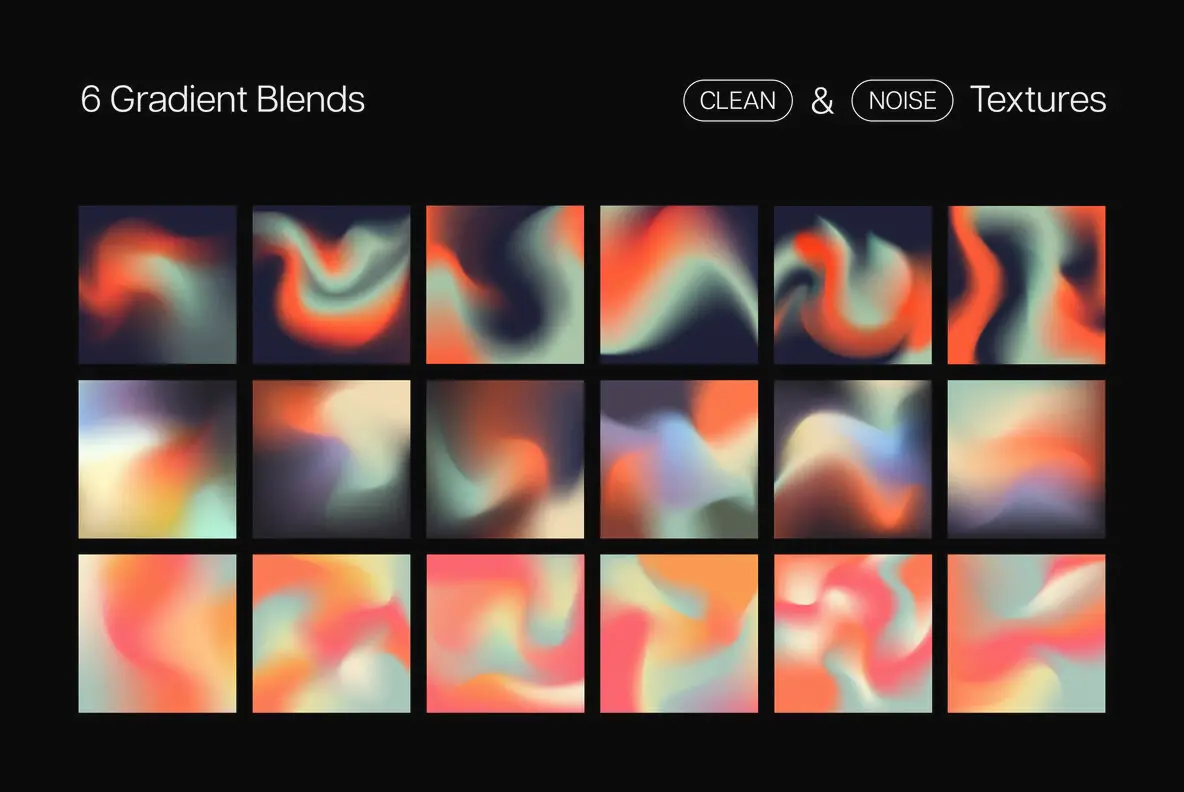Click the last gradient in the top row

tap(1026, 284)
